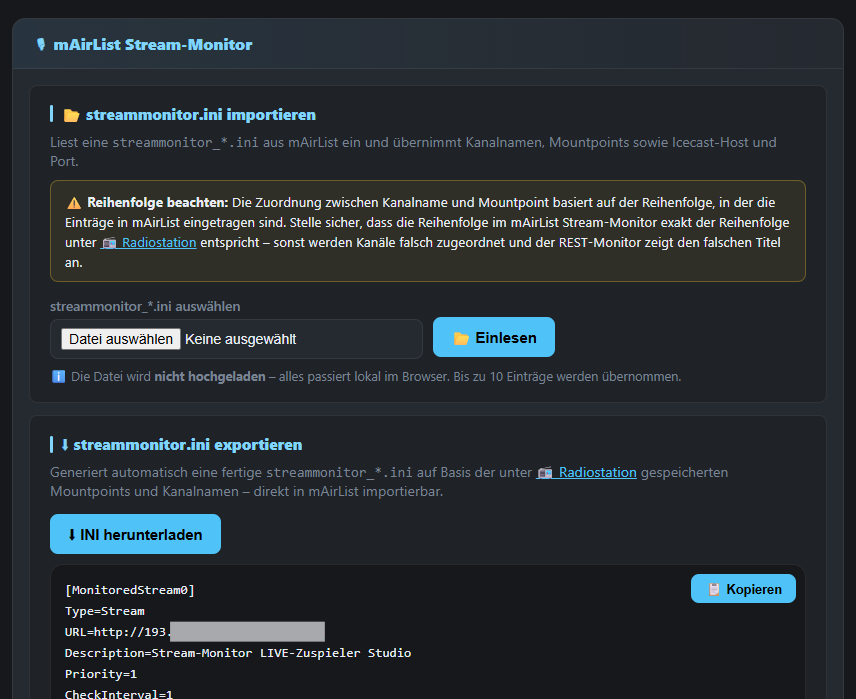Copy the INI code with Kopieren

coord(743,589)
